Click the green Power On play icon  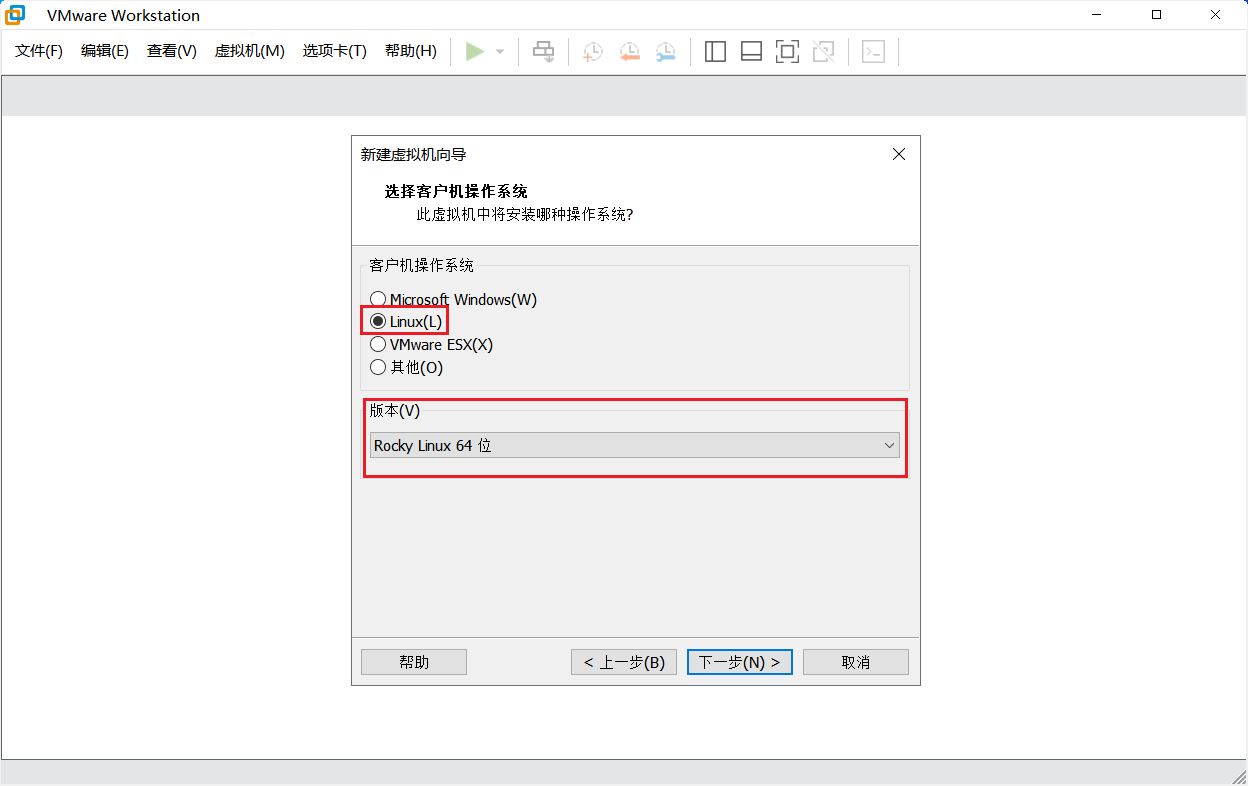pyautogui.click(x=475, y=52)
